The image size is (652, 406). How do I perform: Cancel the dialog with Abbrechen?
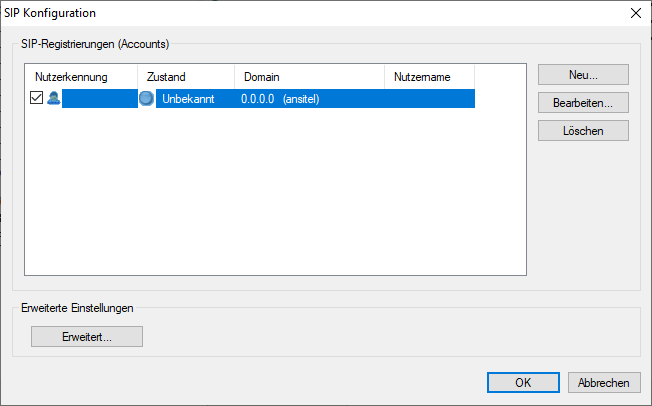coord(604,383)
